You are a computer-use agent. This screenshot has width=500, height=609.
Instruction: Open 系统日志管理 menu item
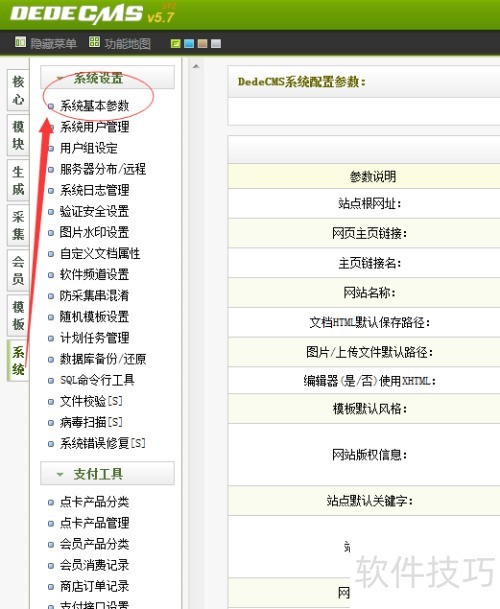tap(94, 190)
